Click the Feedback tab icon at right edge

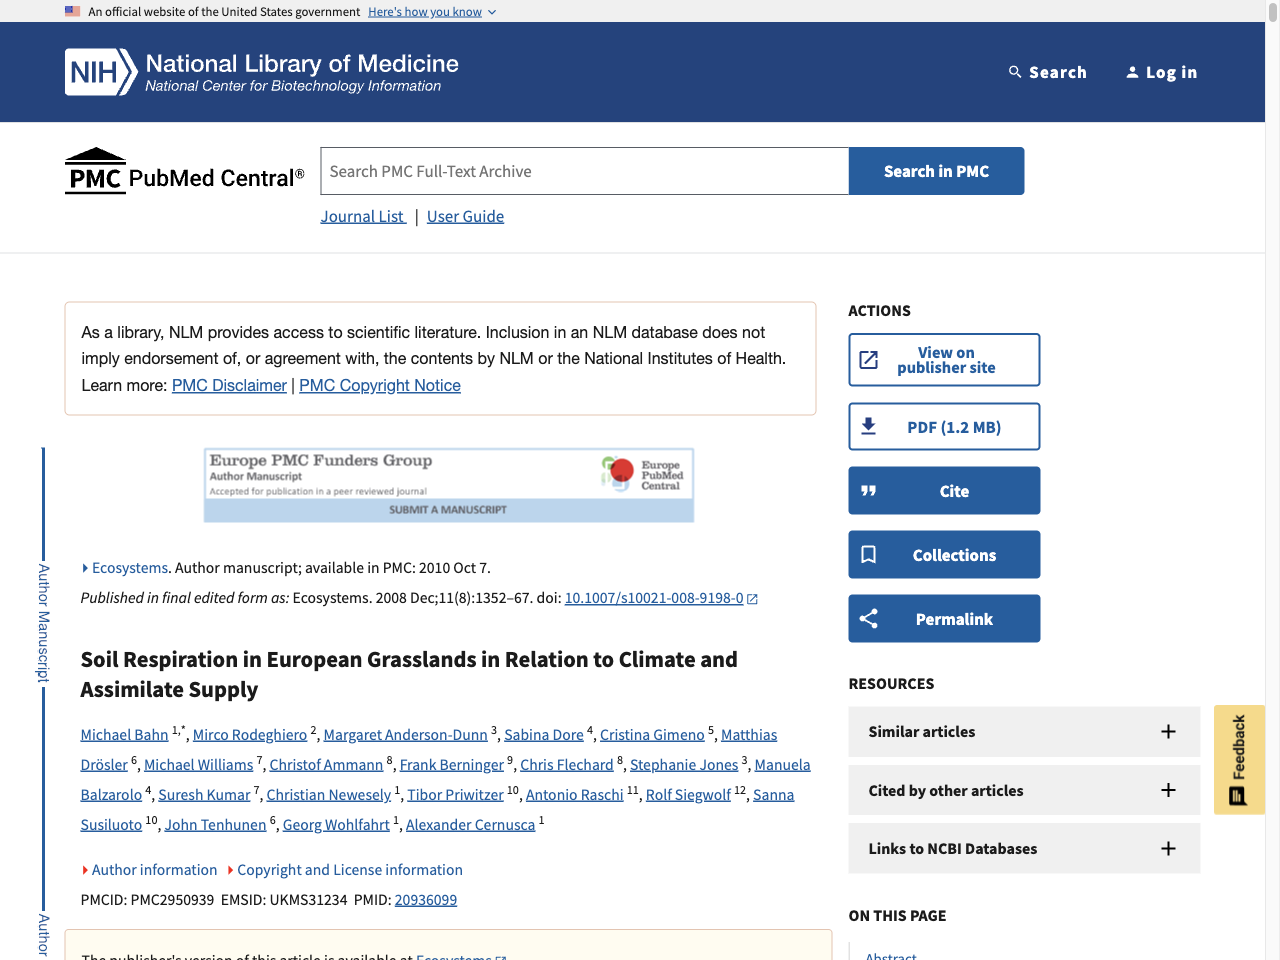[x=1238, y=796]
